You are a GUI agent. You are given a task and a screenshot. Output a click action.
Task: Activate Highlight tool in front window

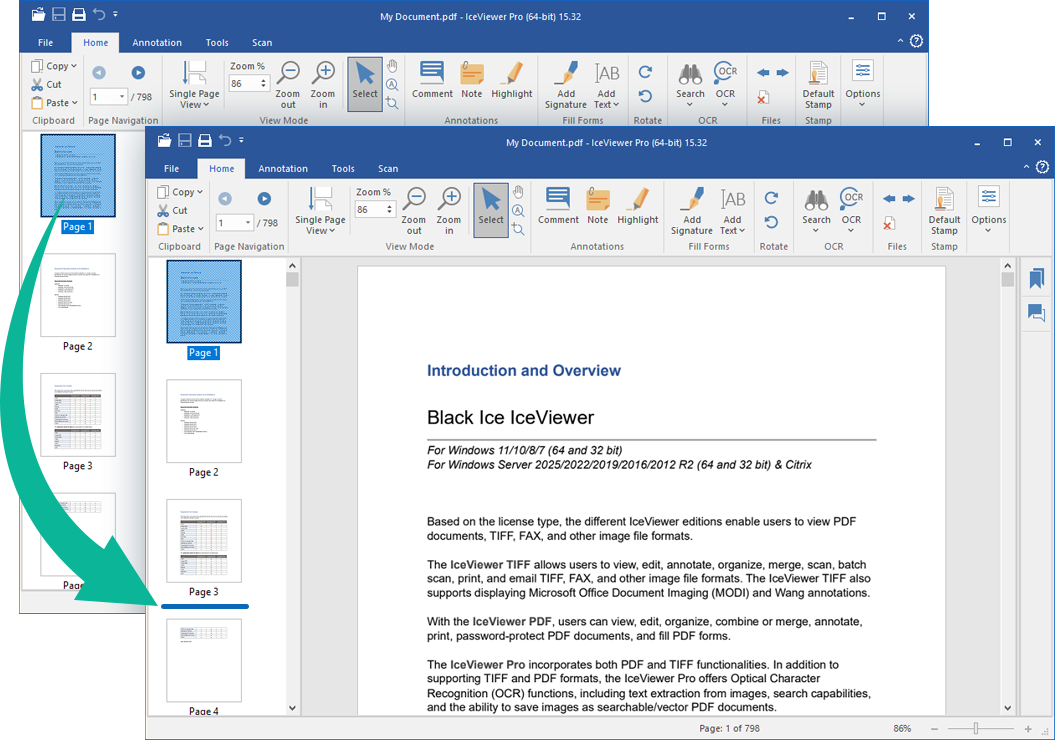click(637, 205)
